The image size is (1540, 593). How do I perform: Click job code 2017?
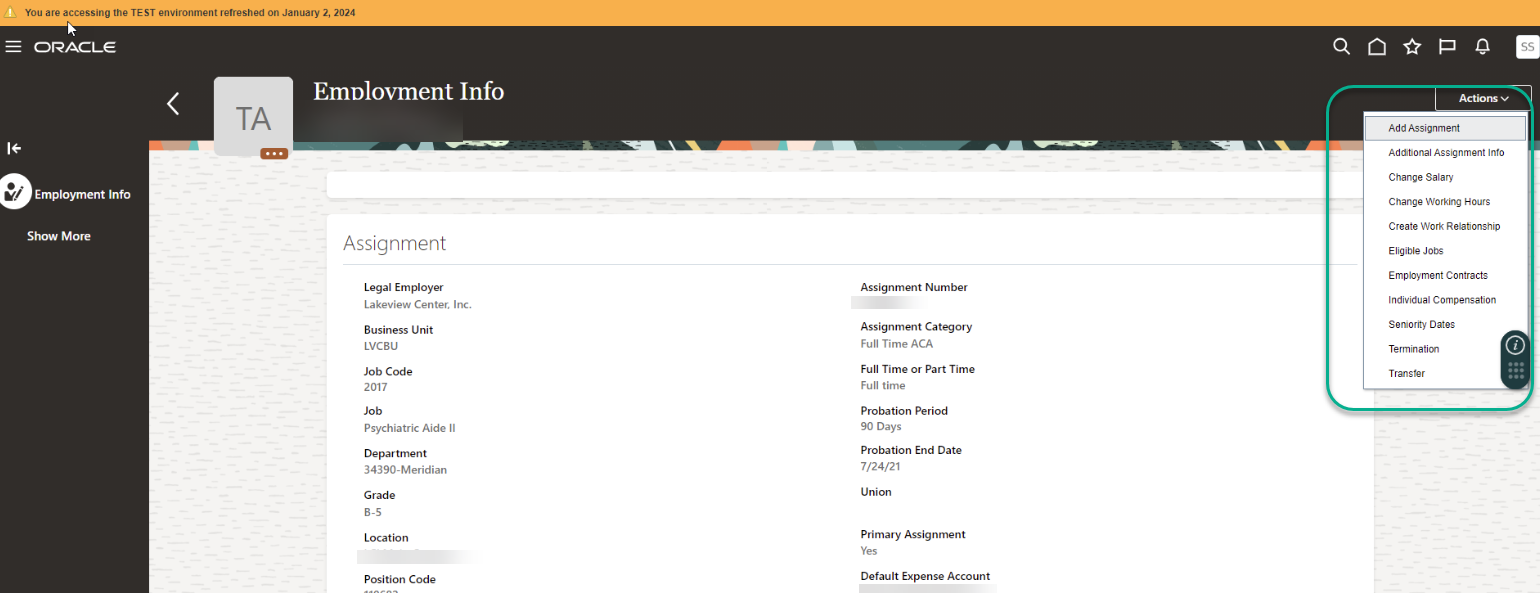click(375, 387)
